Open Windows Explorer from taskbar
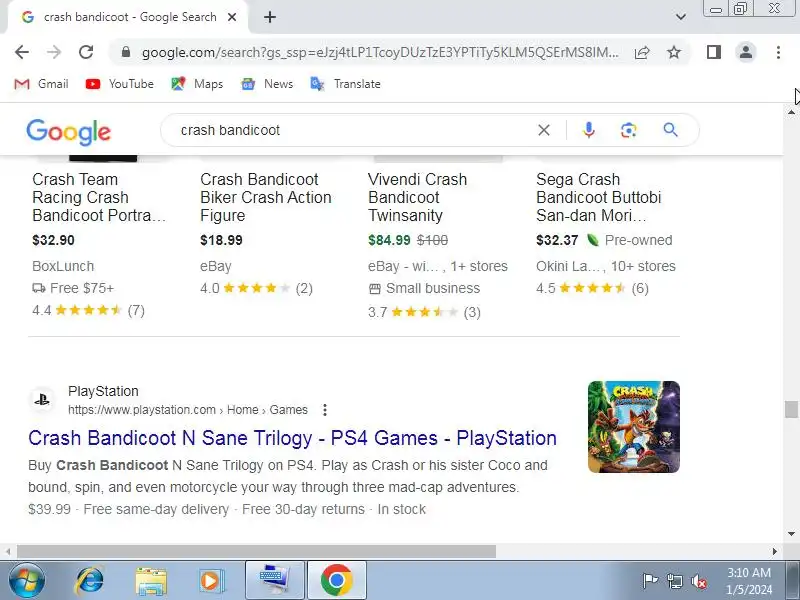The height and width of the screenshot is (600, 800). coord(151,581)
